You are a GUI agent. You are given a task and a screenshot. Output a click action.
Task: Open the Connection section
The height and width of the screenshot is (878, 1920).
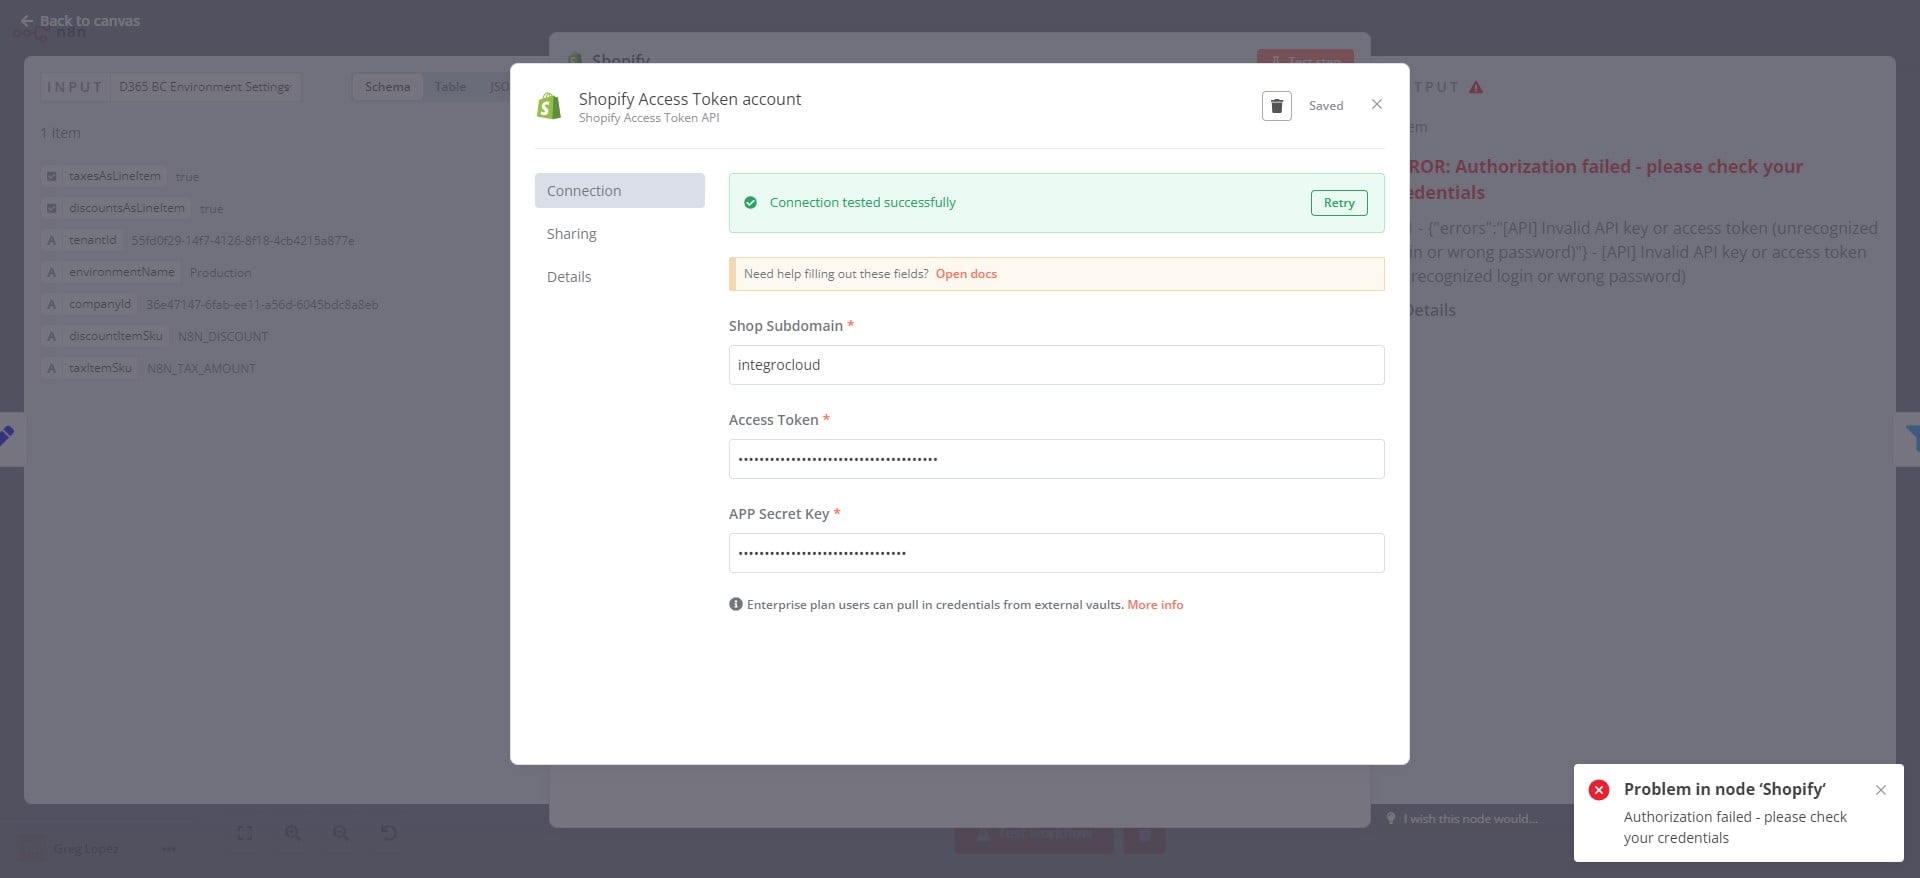tap(619, 190)
